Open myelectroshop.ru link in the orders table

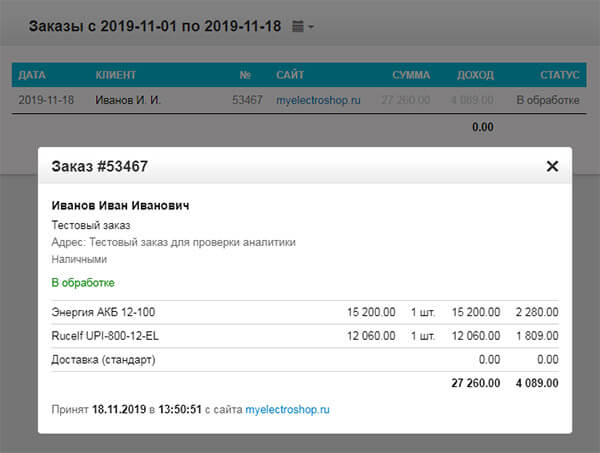[318, 100]
